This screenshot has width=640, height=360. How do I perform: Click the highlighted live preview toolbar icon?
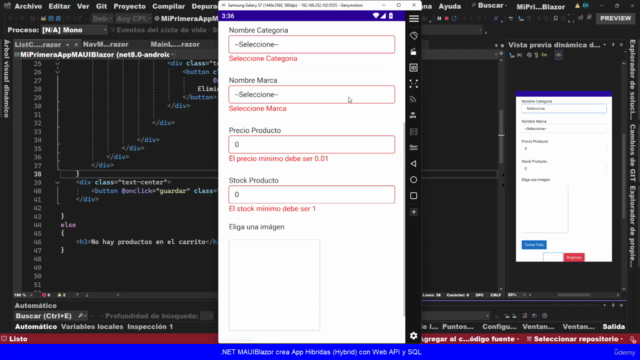click(x=558, y=55)
